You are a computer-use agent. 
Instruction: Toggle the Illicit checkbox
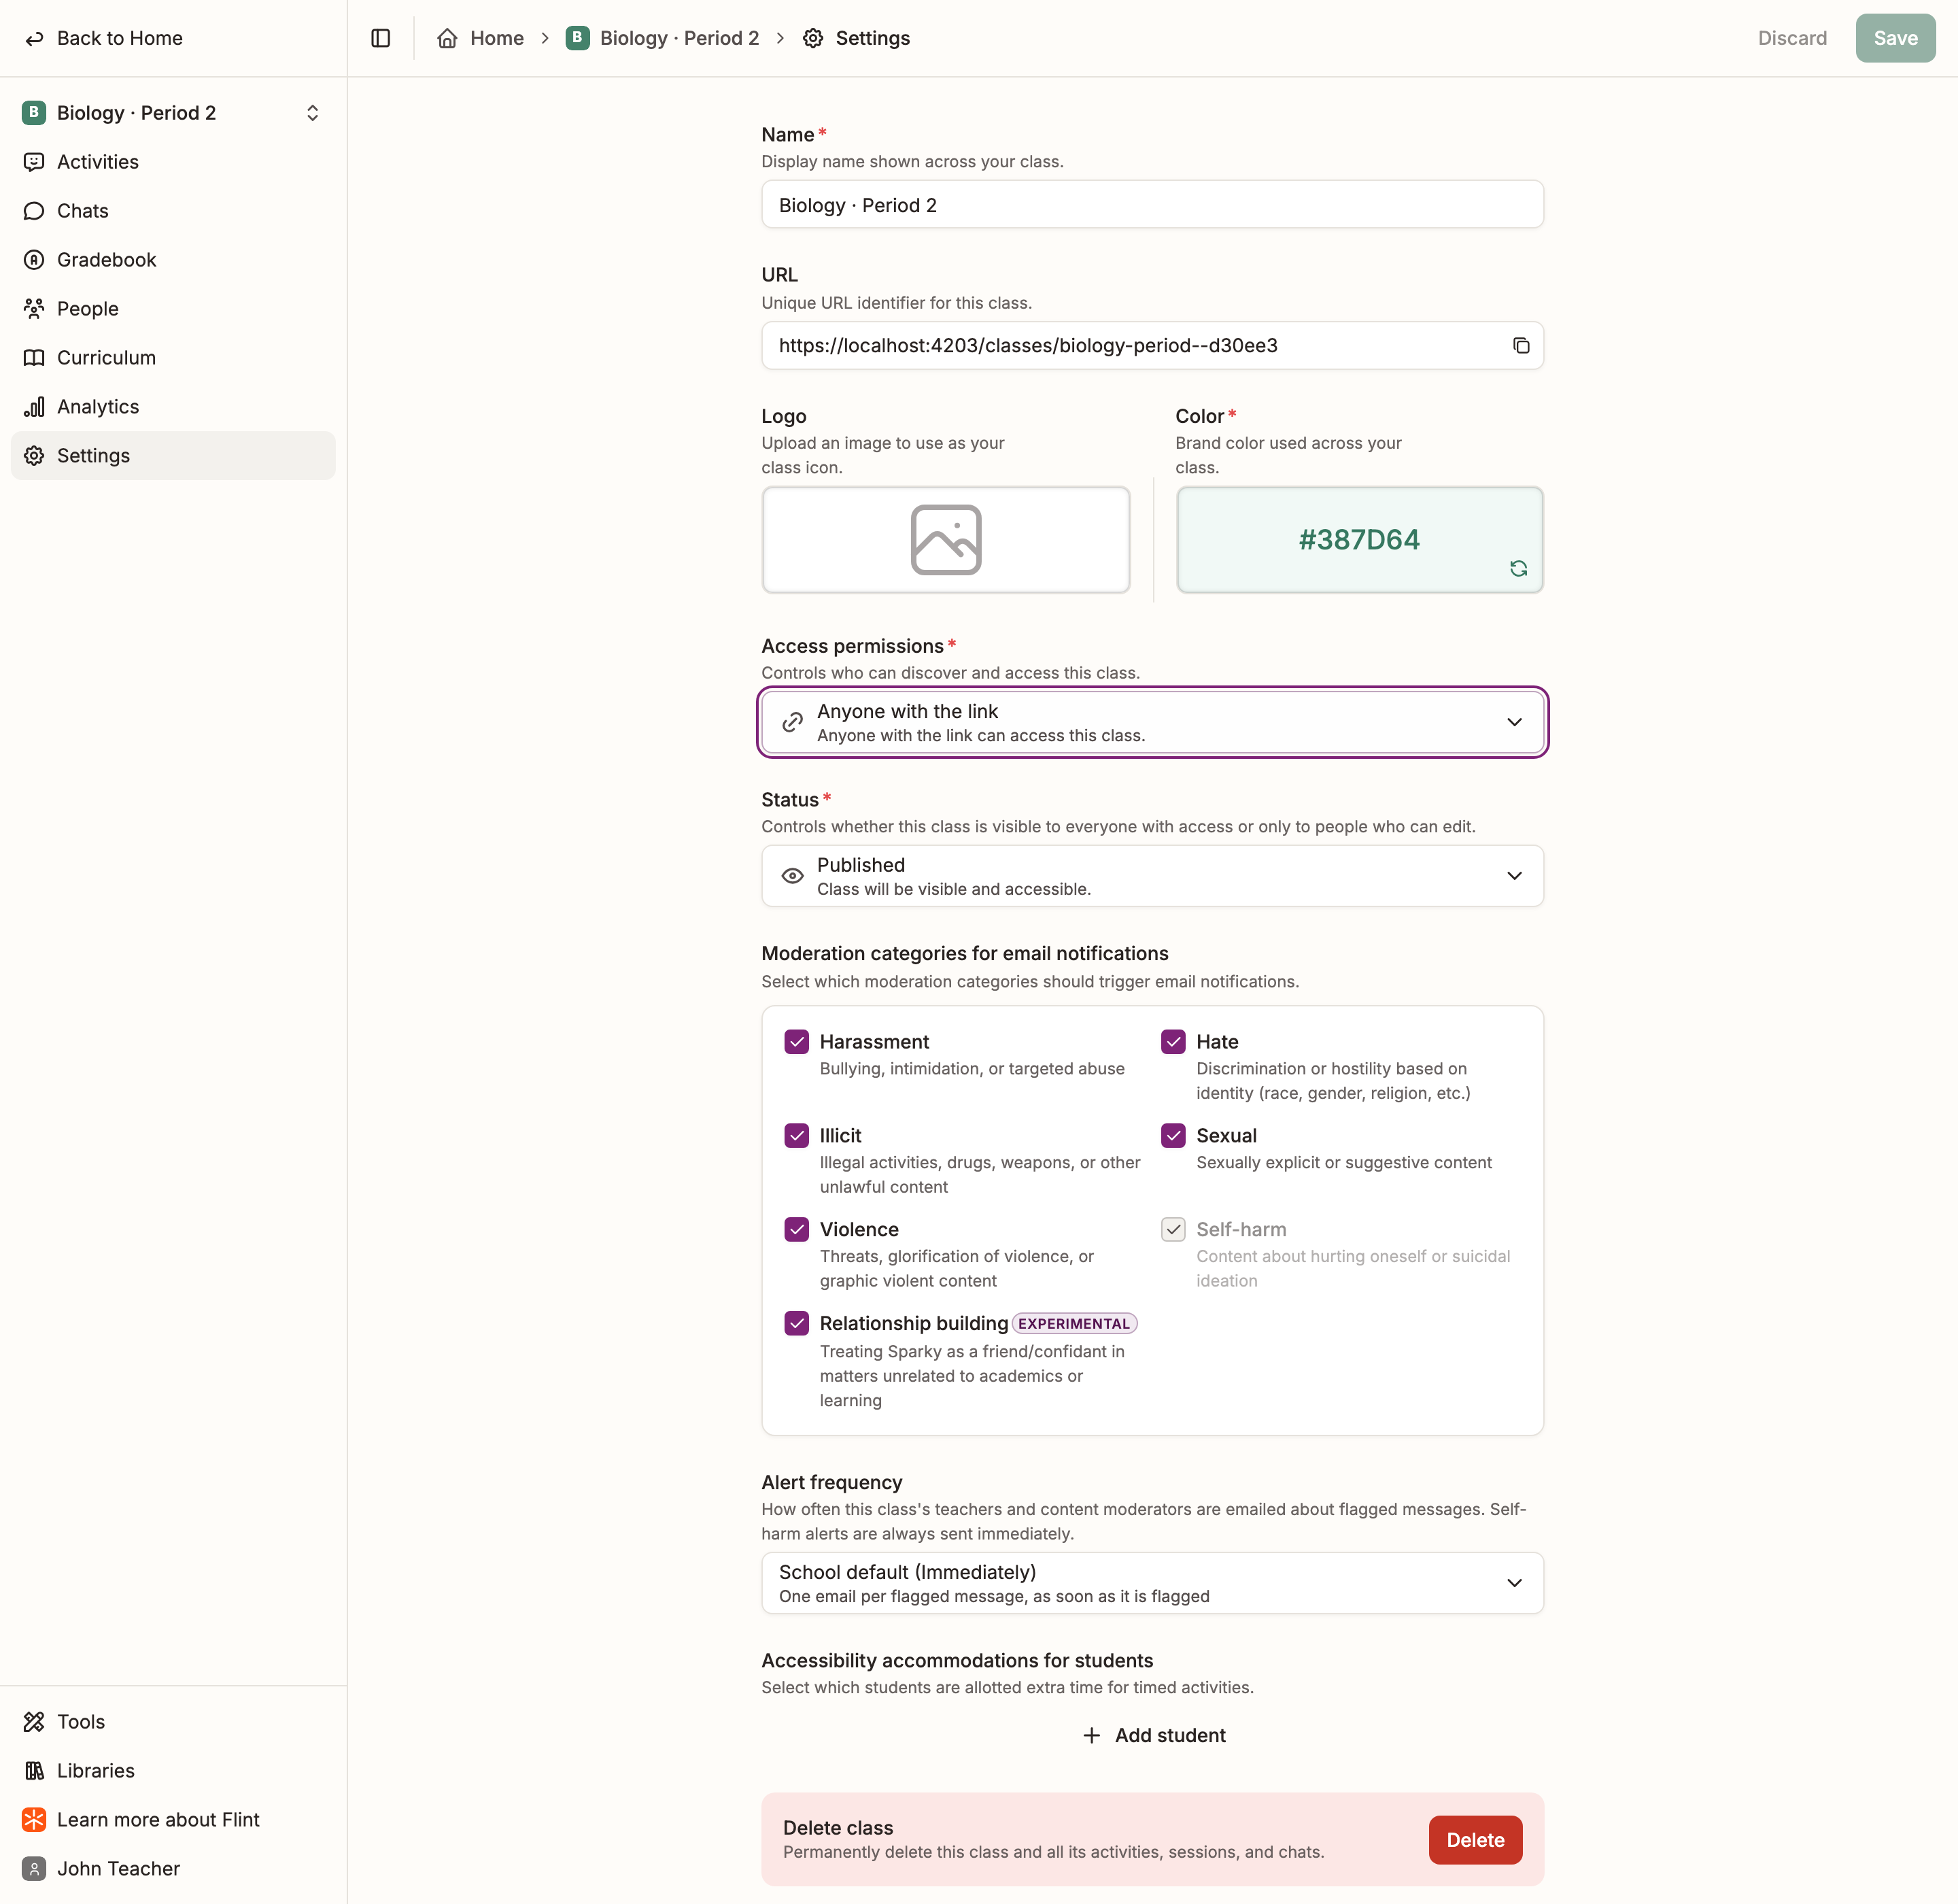coord(796,1135)
